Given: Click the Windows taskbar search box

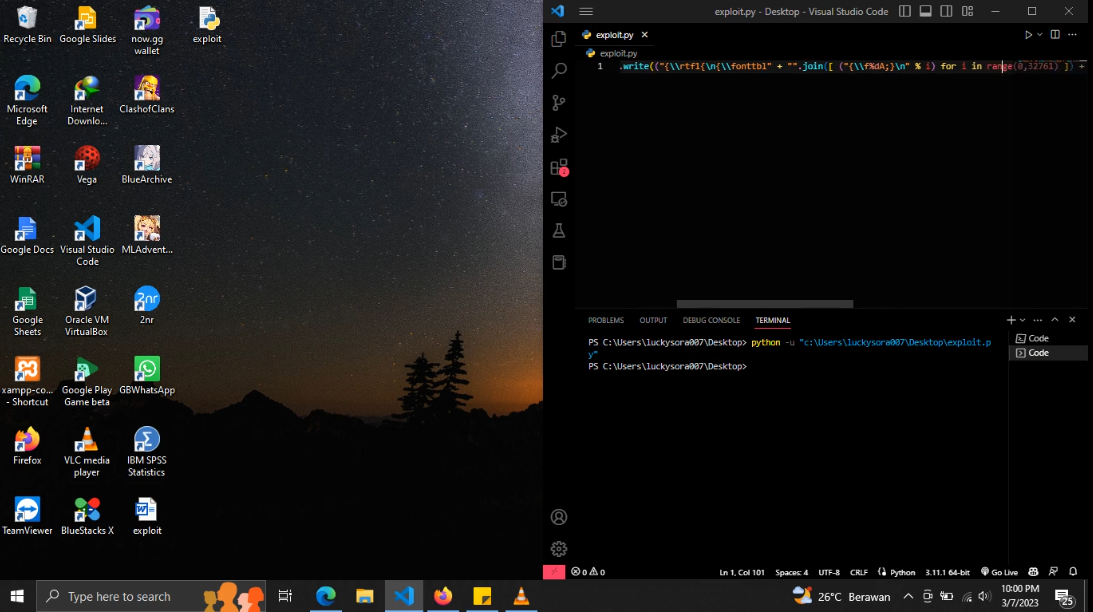Looking at the screenshot, I should (x=151, y=597).
